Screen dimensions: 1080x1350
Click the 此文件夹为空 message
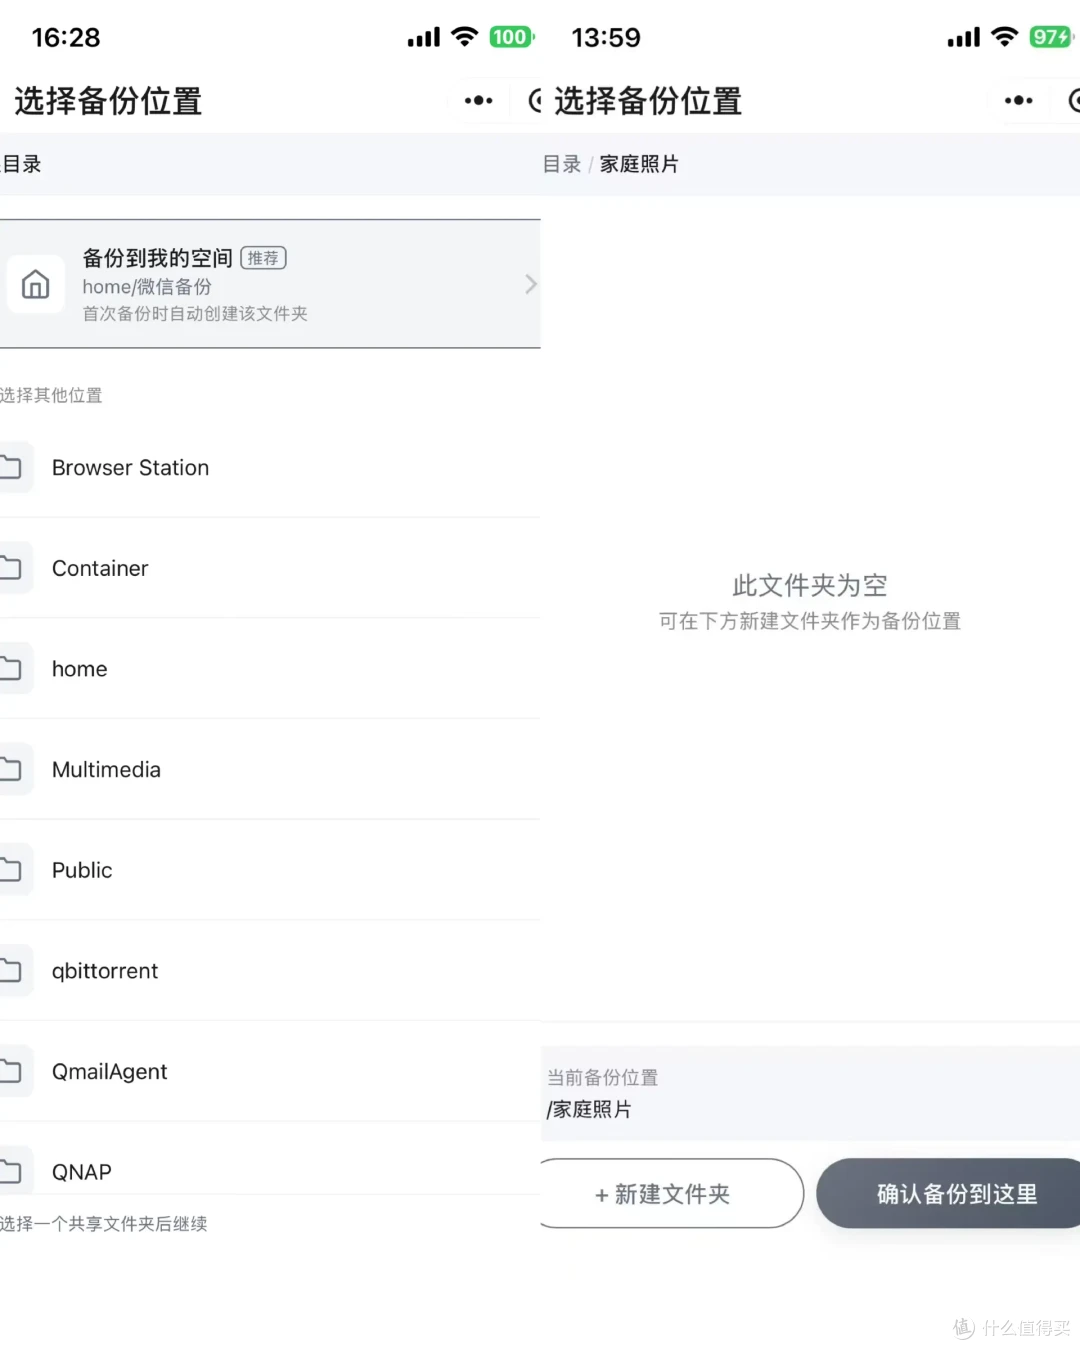tap(810, 585)
